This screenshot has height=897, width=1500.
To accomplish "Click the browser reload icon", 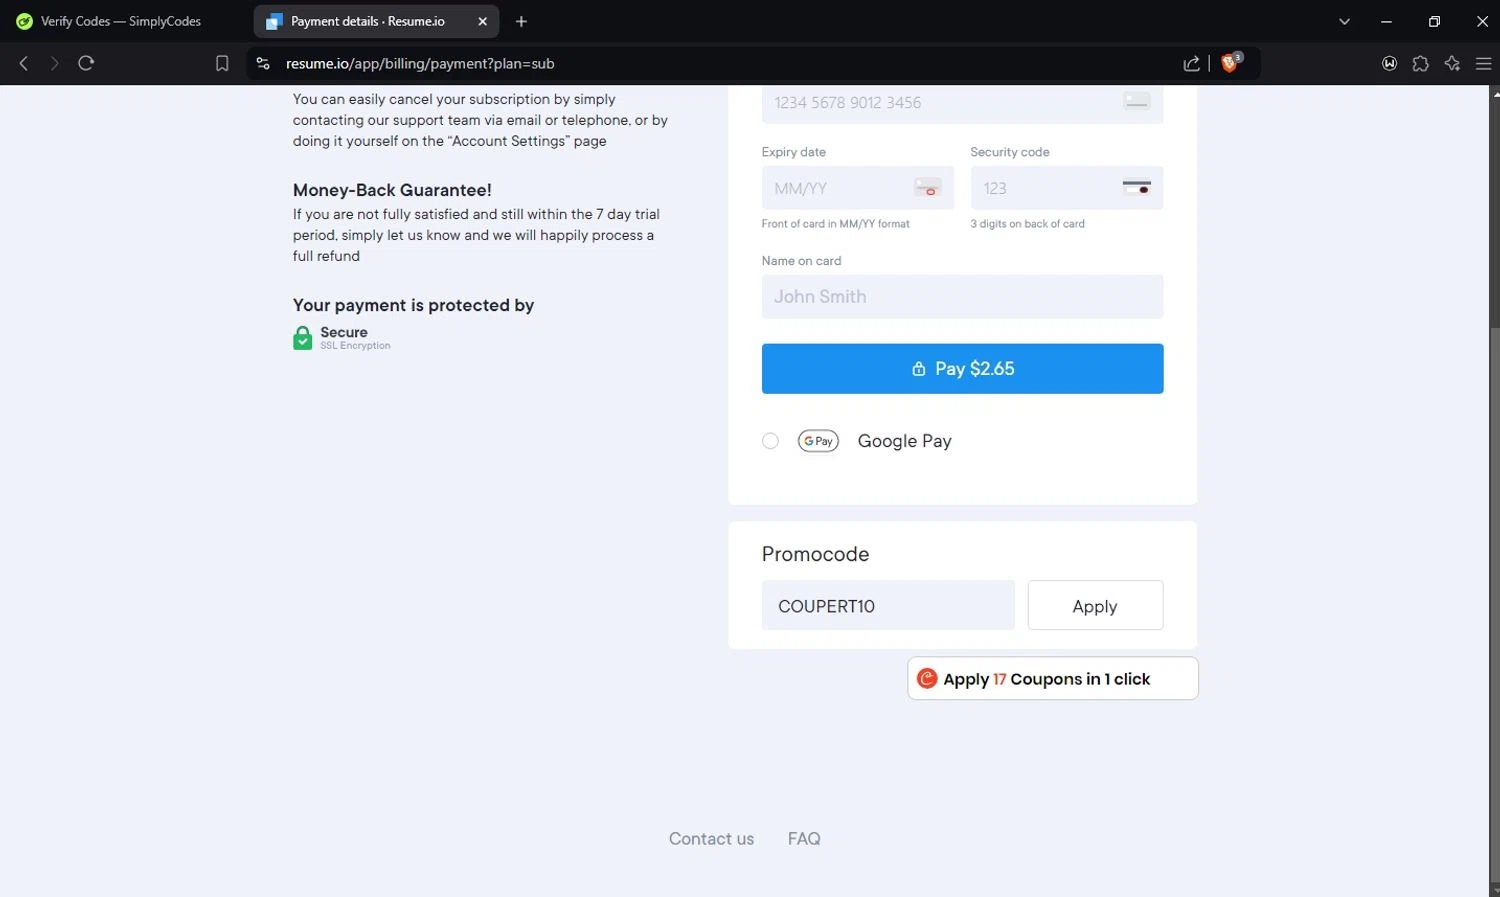I will 86,63.
